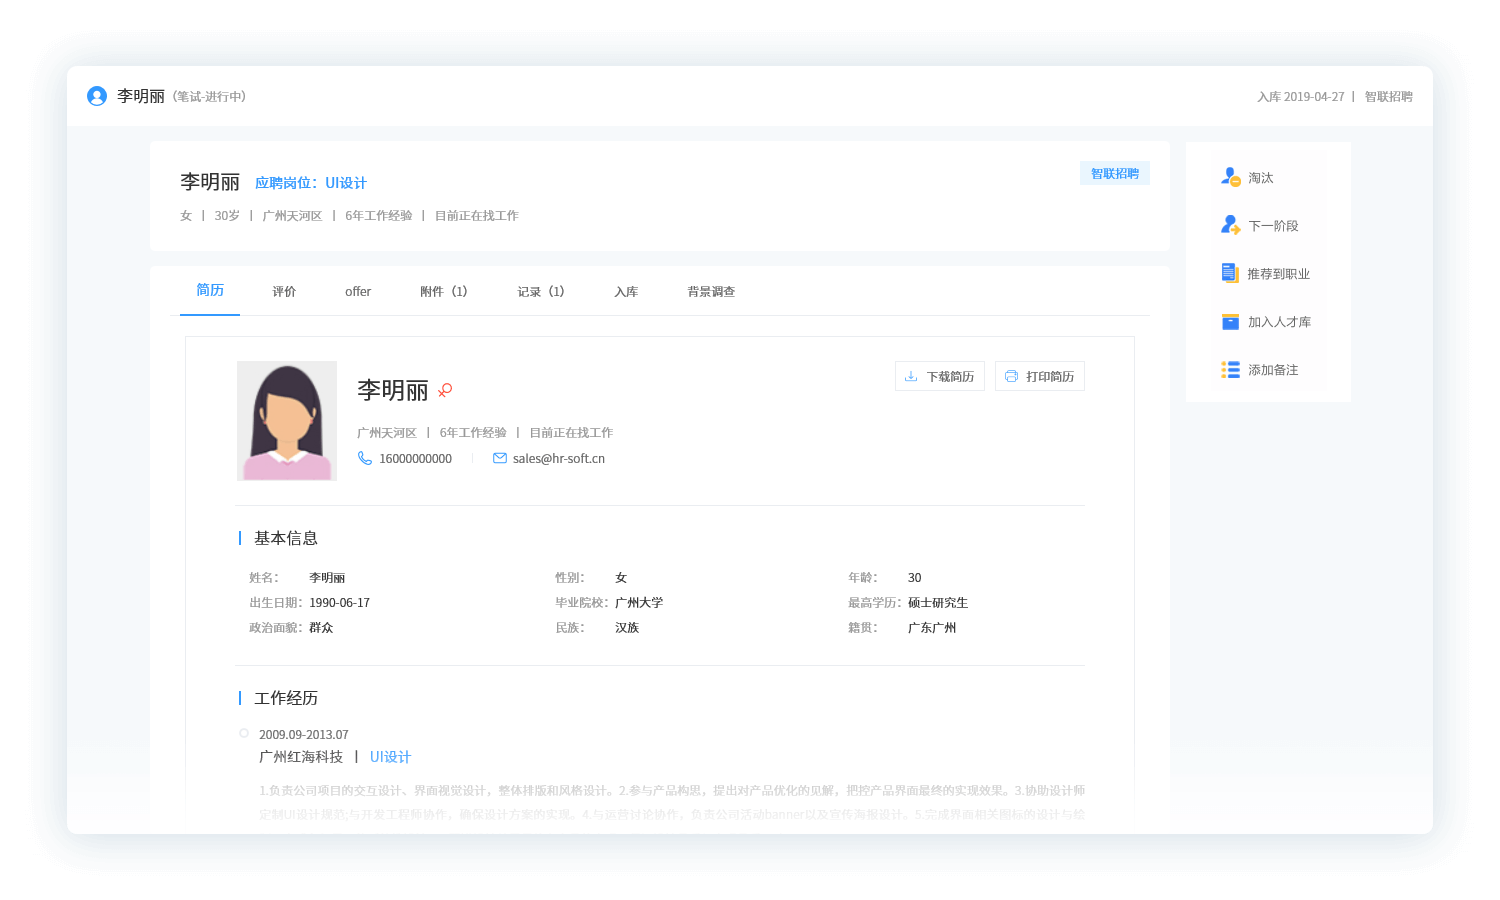Click the 民族 value 汉族
Screen dimensions: 1500x900
pos(627,628)
